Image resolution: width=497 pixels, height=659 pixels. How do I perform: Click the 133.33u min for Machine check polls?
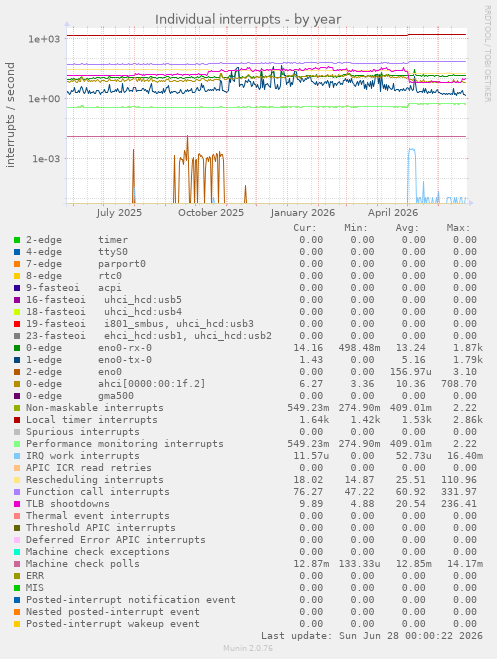[x=359, y=564]
